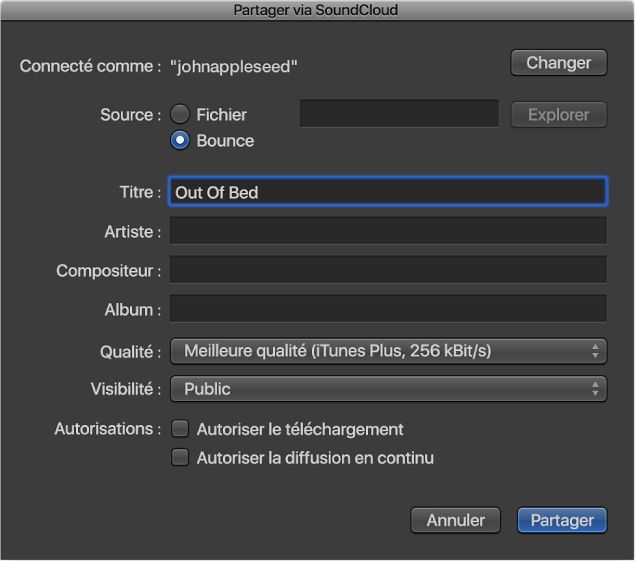Image resolution: width=636 pixels, height=562 pixels.
Task: Click the Connecté comme label
Action: click(x=90, y=66)
